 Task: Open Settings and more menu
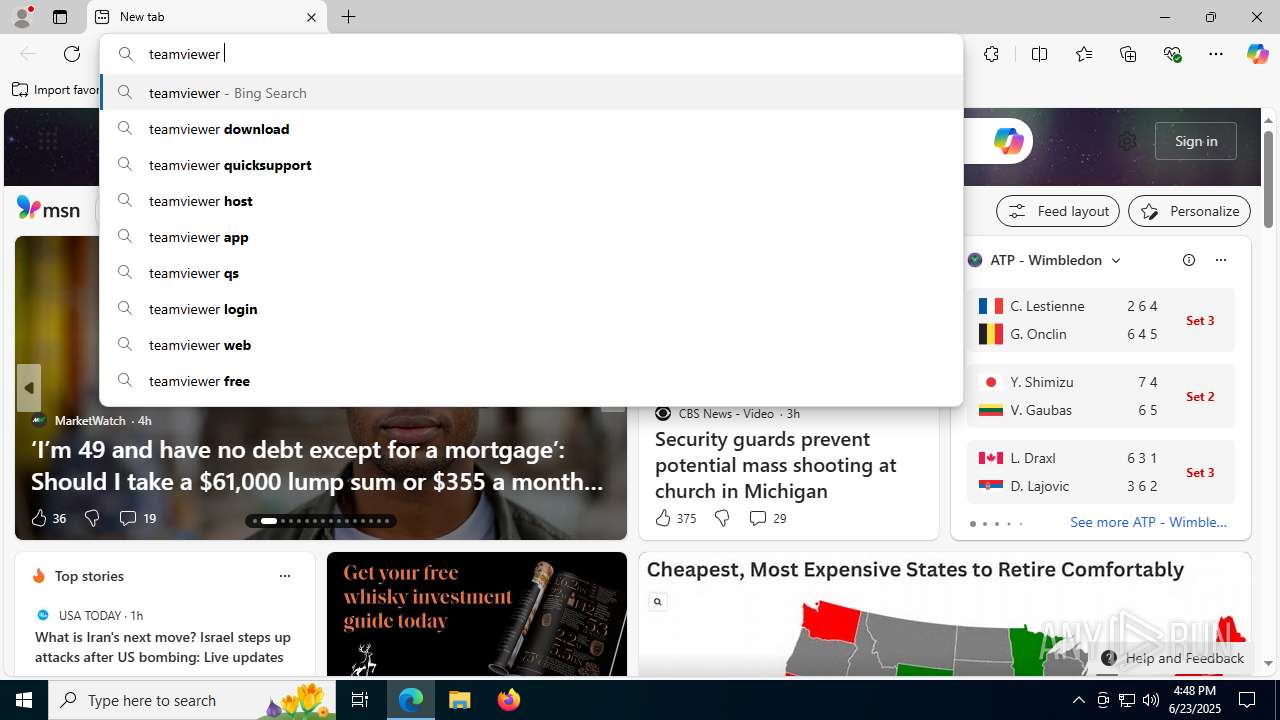(x=1216, y=54)
